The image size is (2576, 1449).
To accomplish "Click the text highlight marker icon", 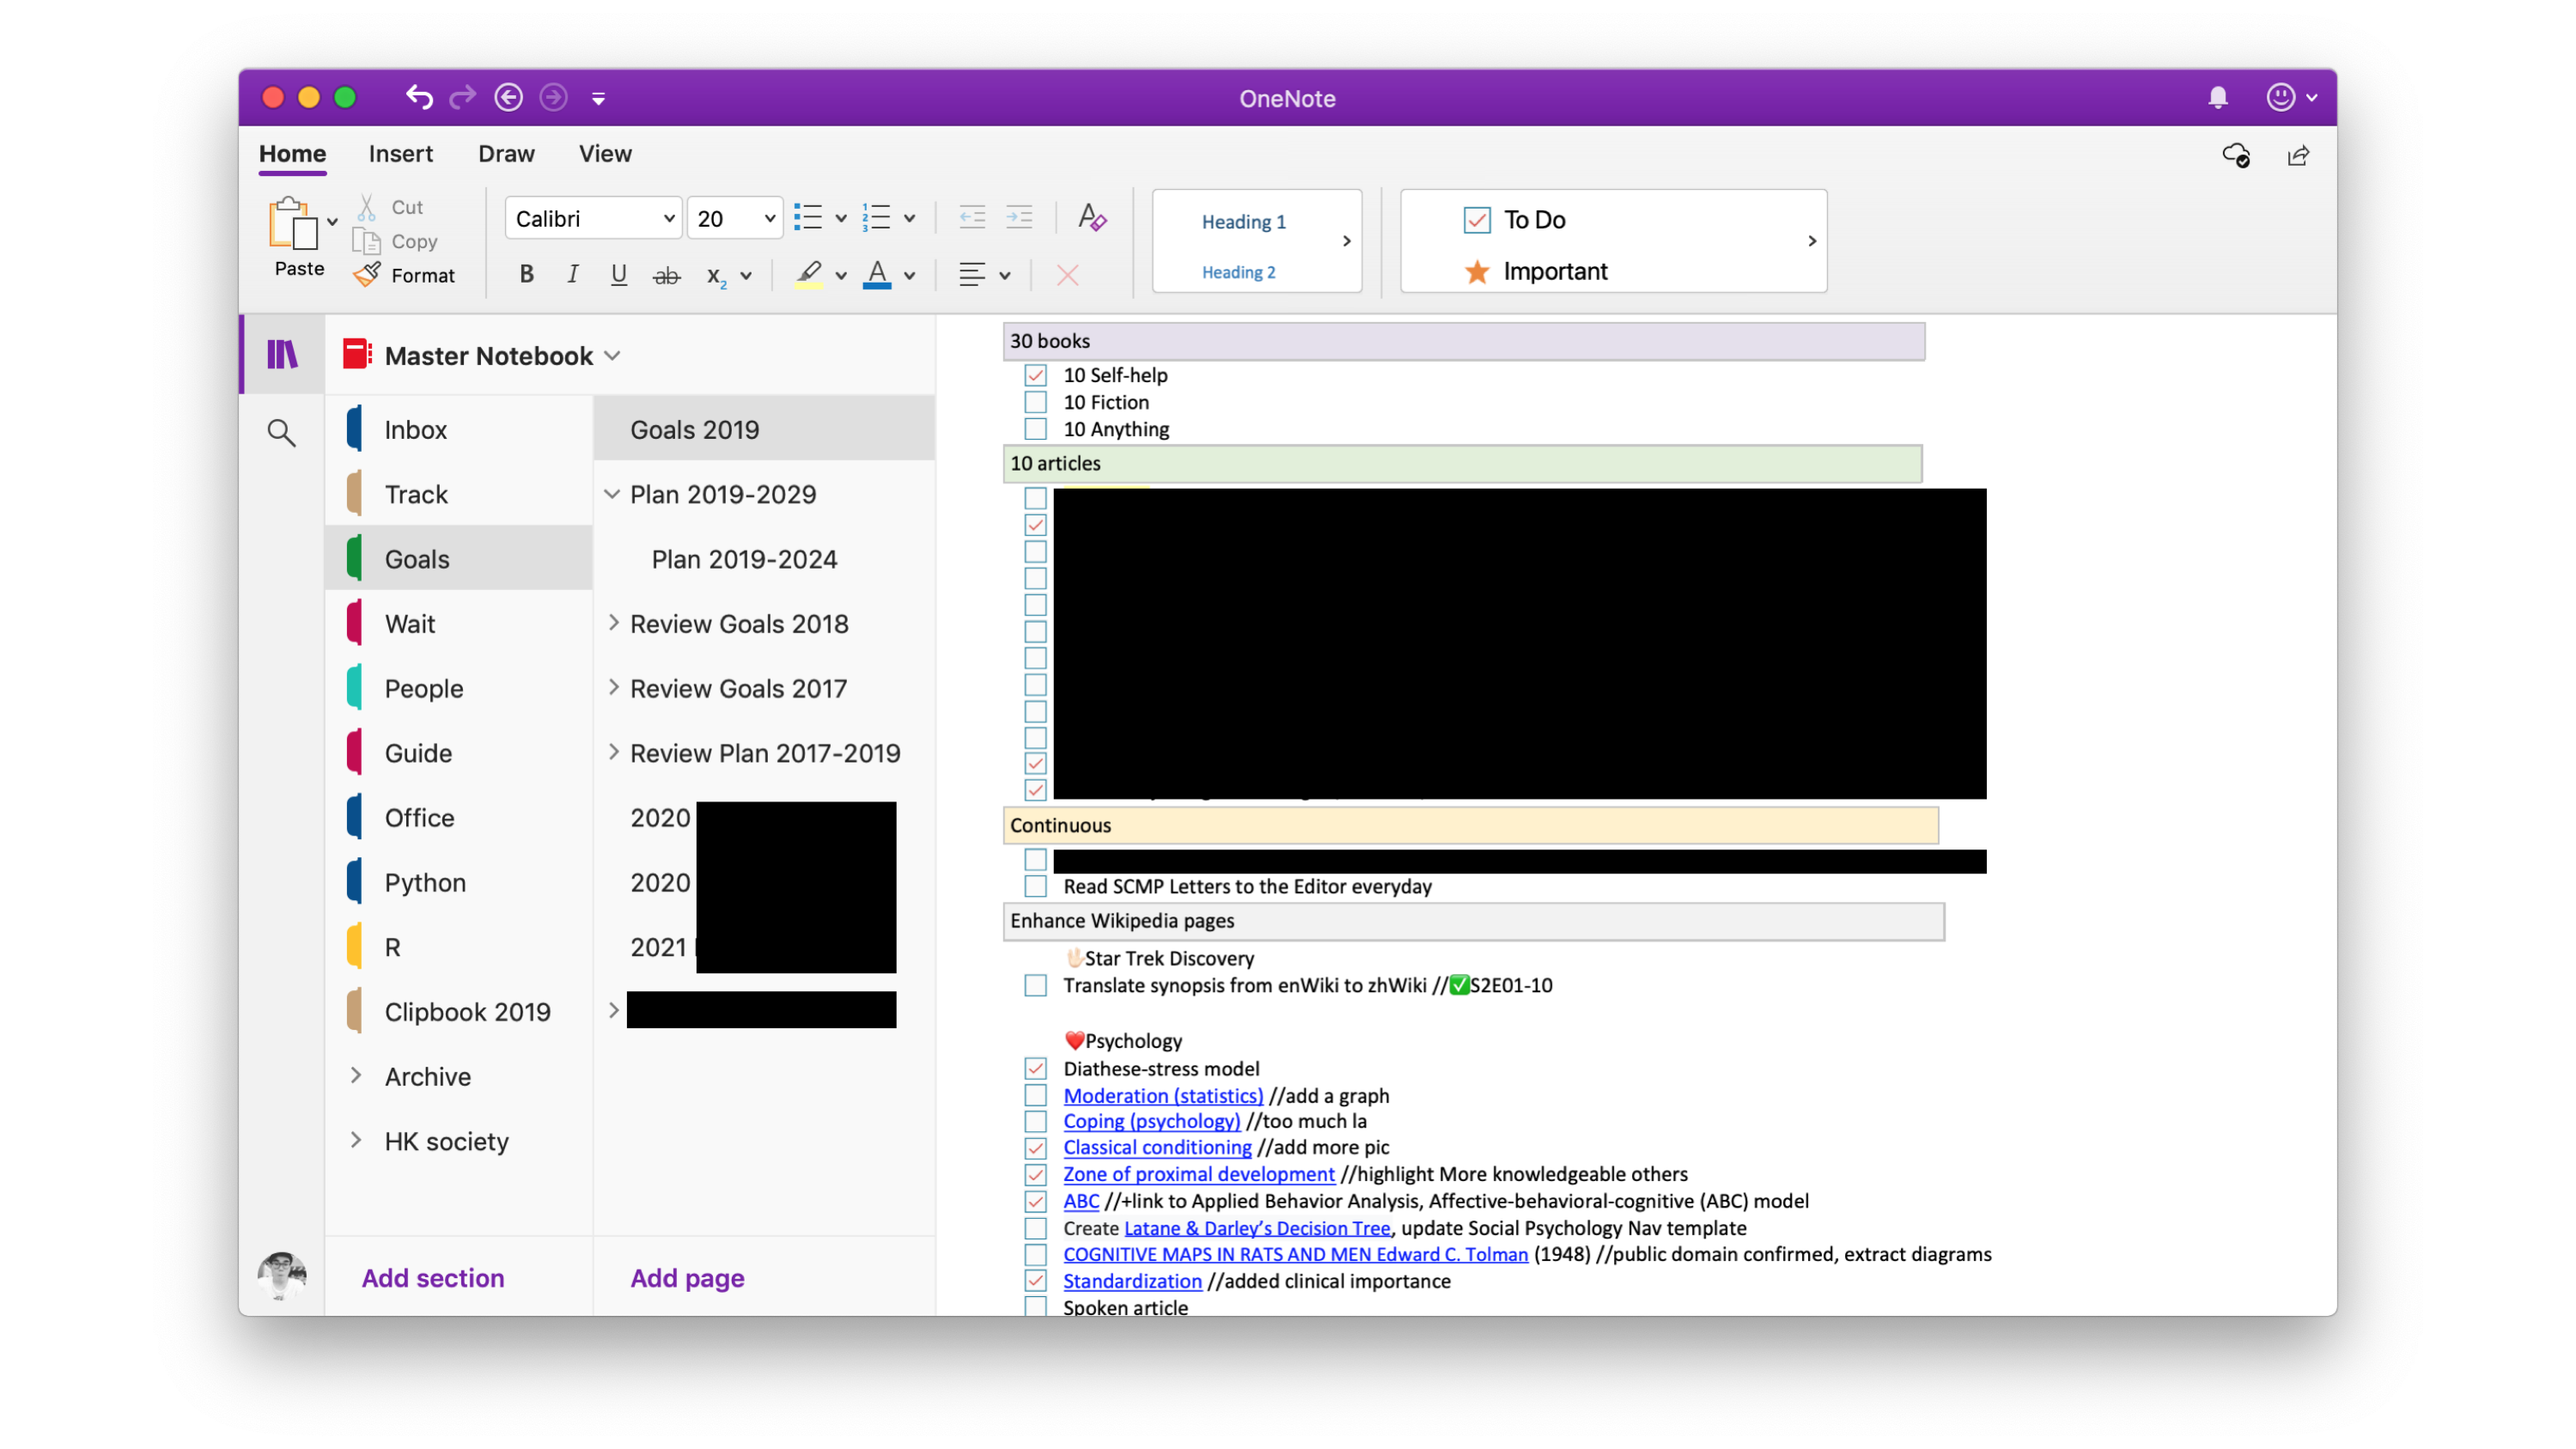I will (809, 275).
